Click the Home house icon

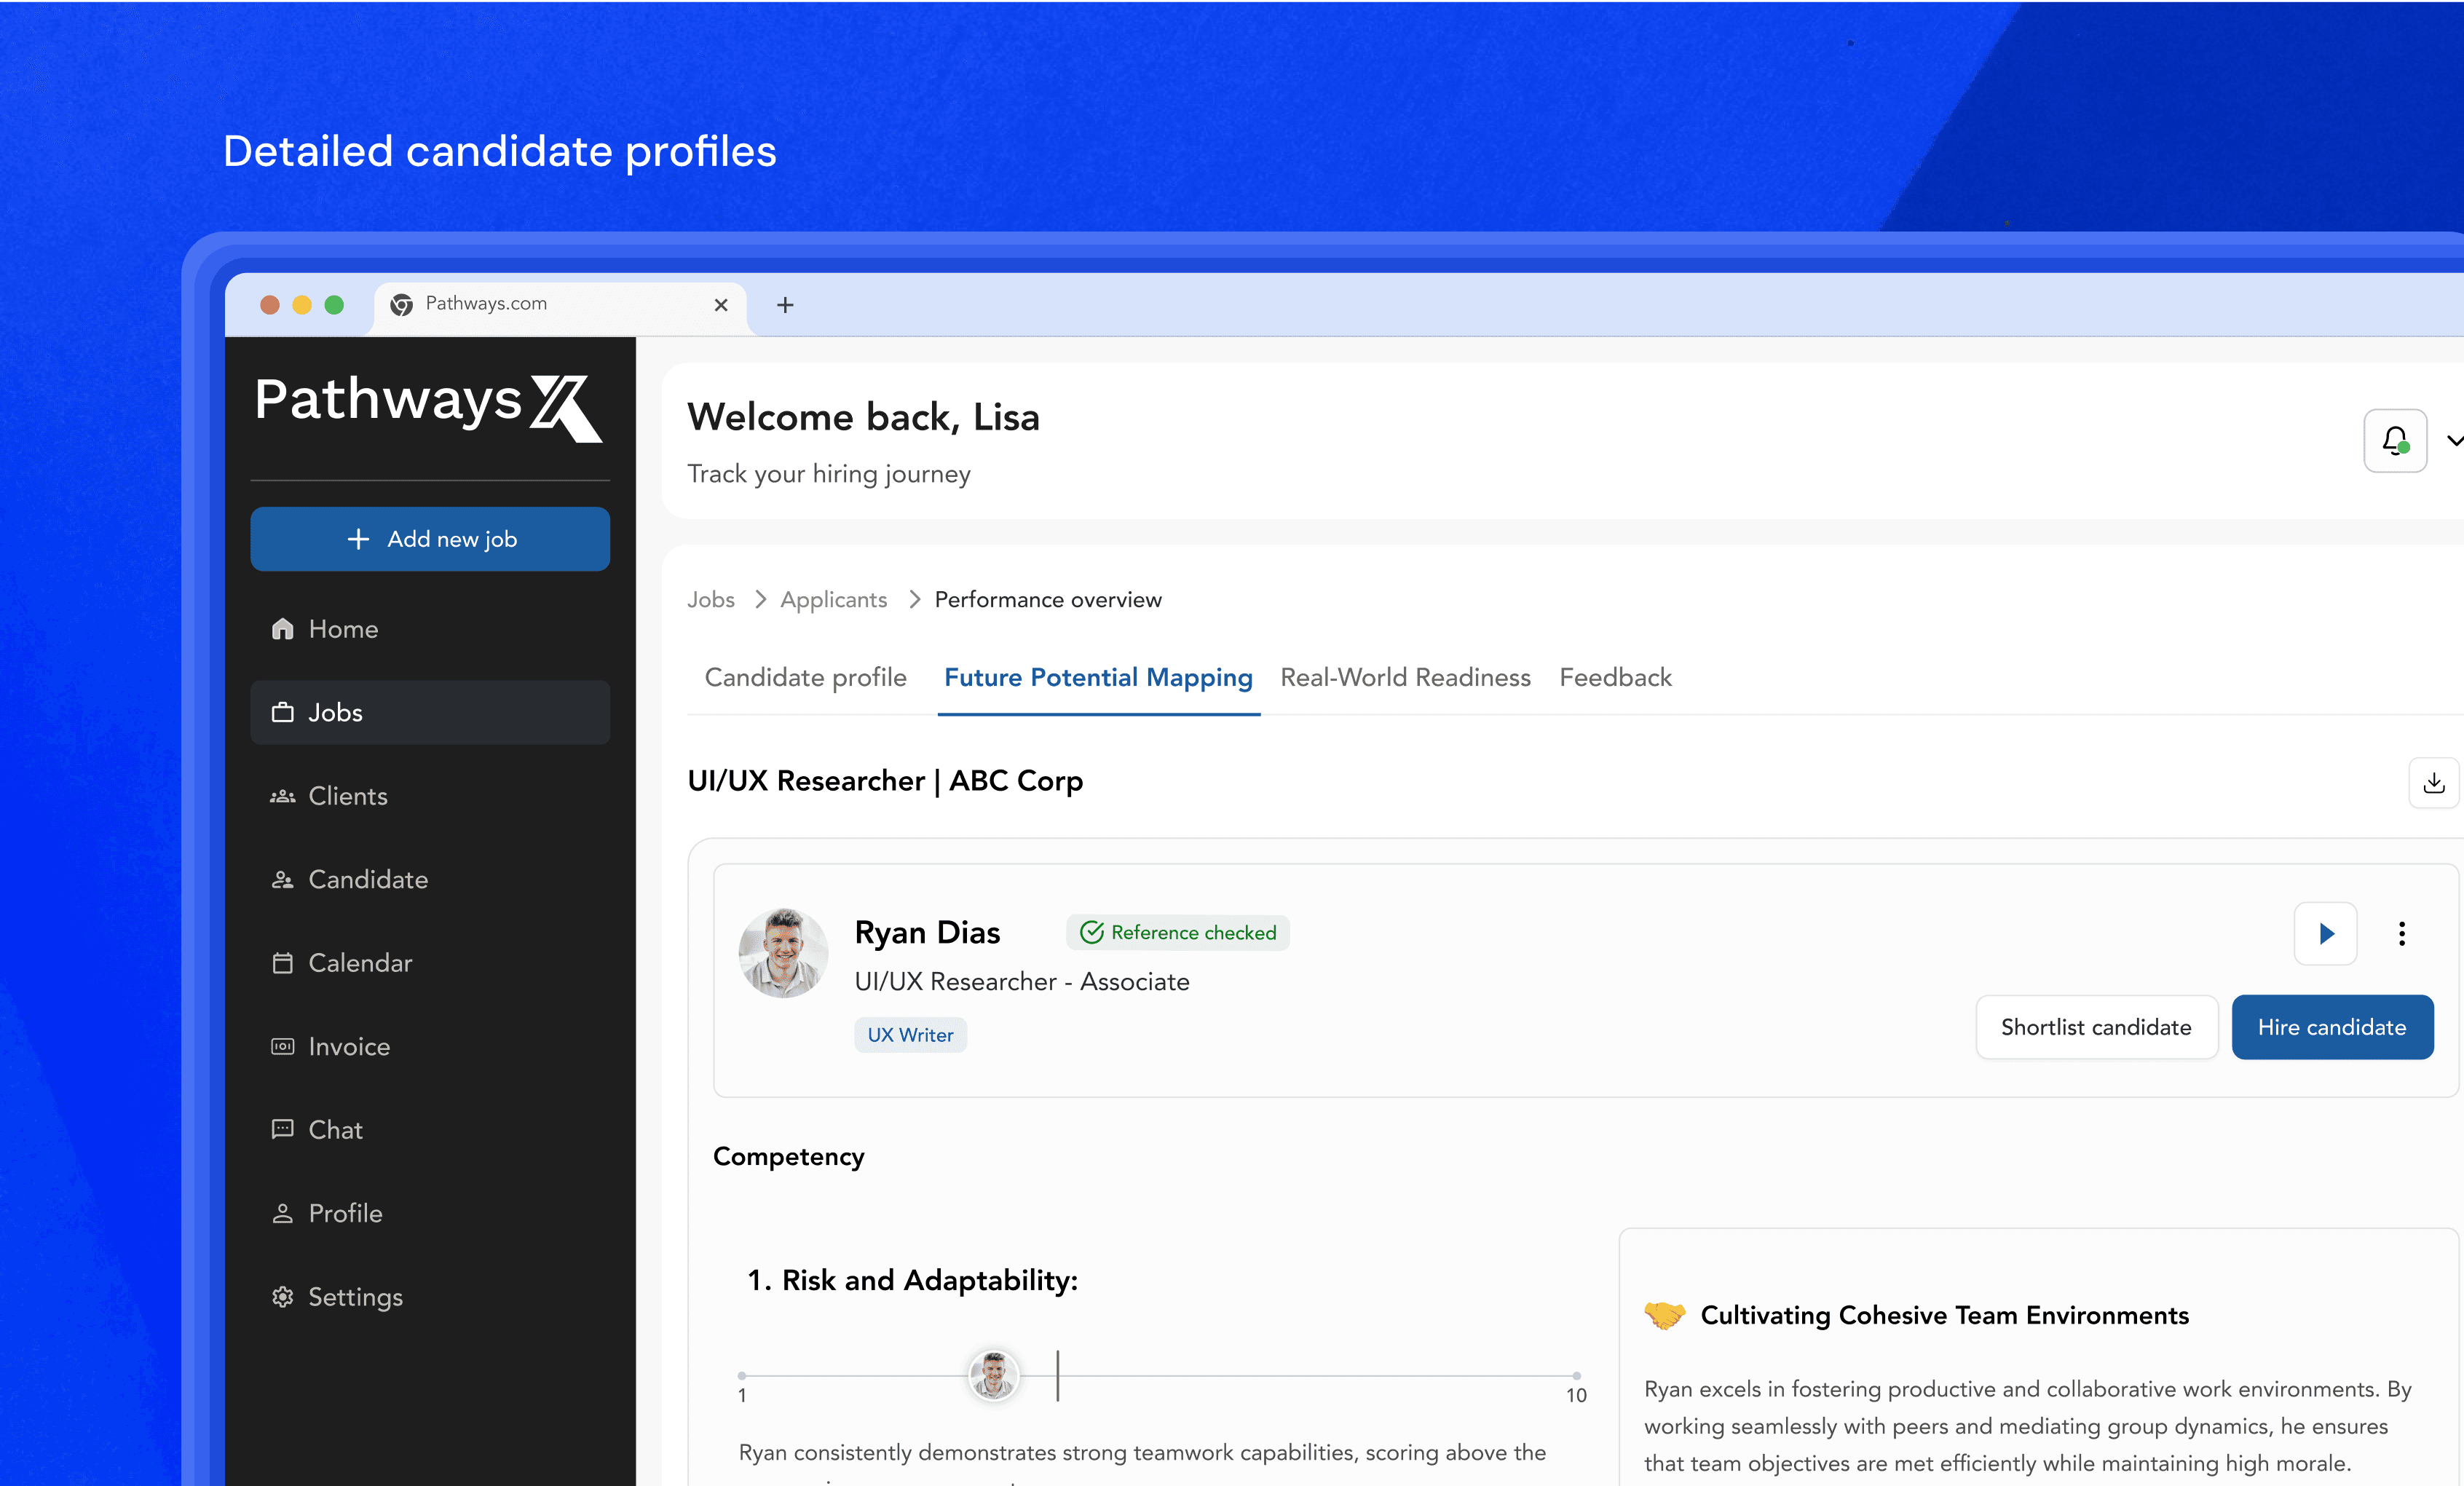coord(283,628)
